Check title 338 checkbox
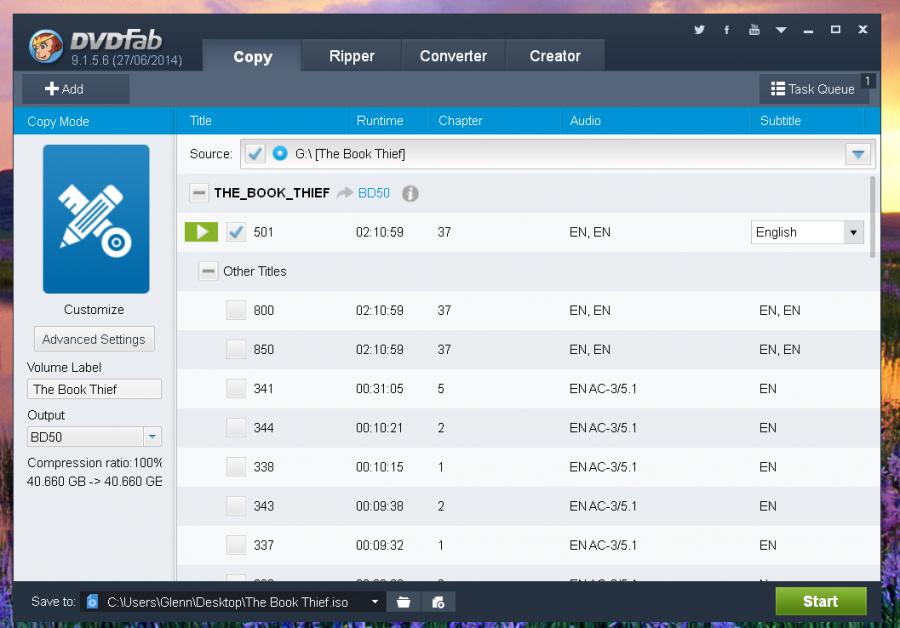The width and height of the screenshot is (900, 628). (236, 467)
